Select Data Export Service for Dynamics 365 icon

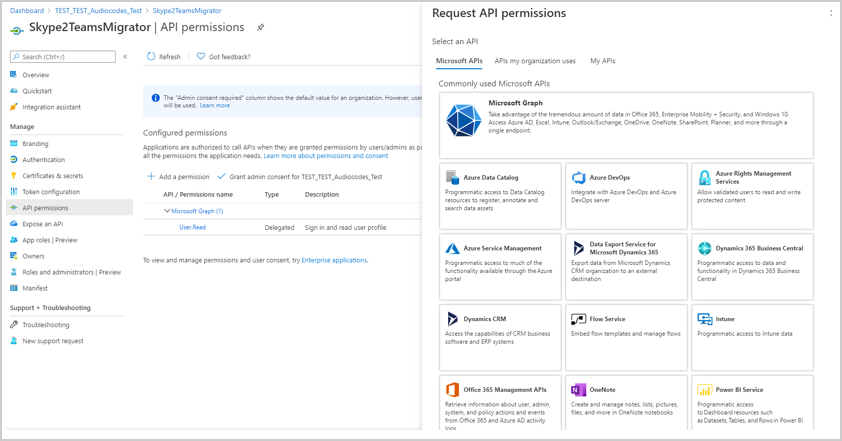pyautogui.click(x=578, y=248)
